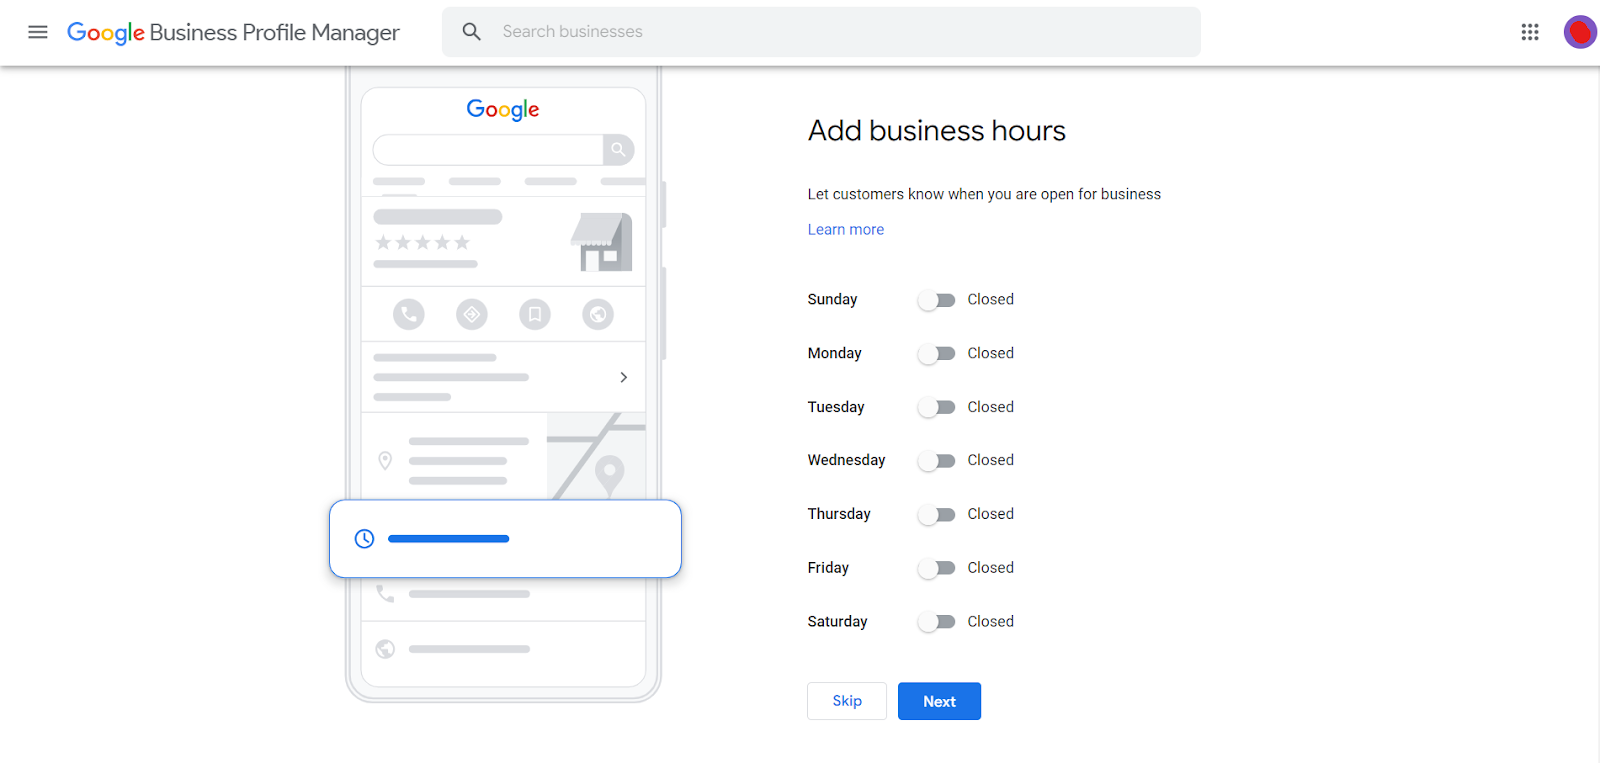Image resolution: width=1600 pixels, height=763 pixels.
Task: Click the Sunday day label
Action: point(832,299)
